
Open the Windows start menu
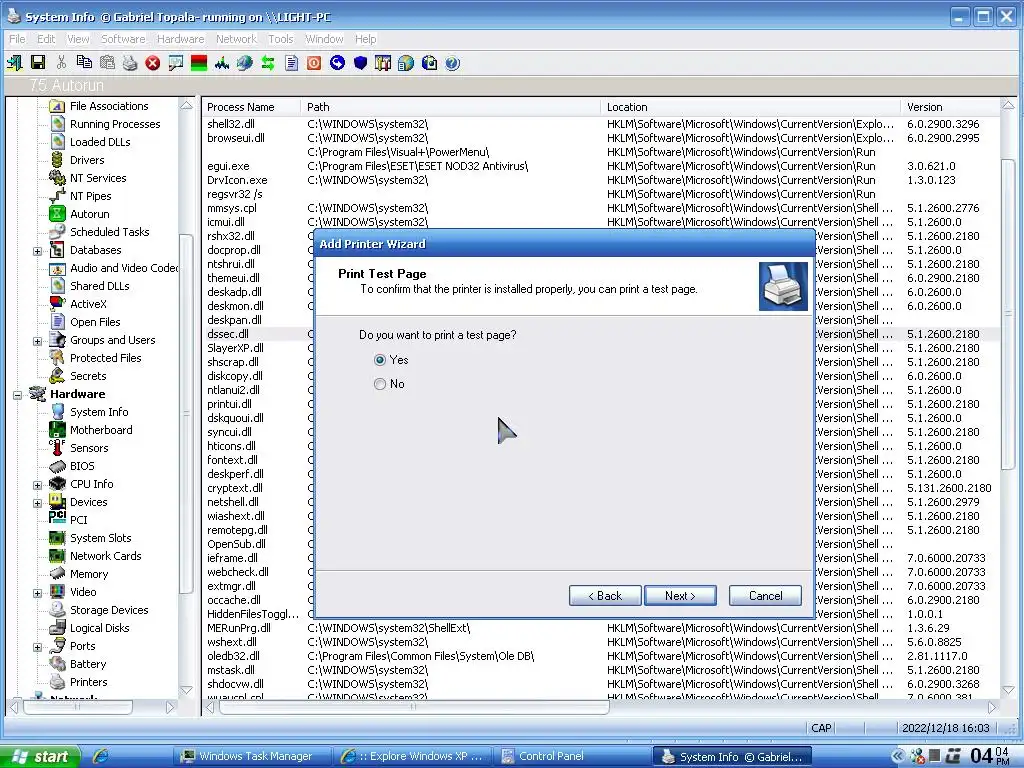point(39,756)
